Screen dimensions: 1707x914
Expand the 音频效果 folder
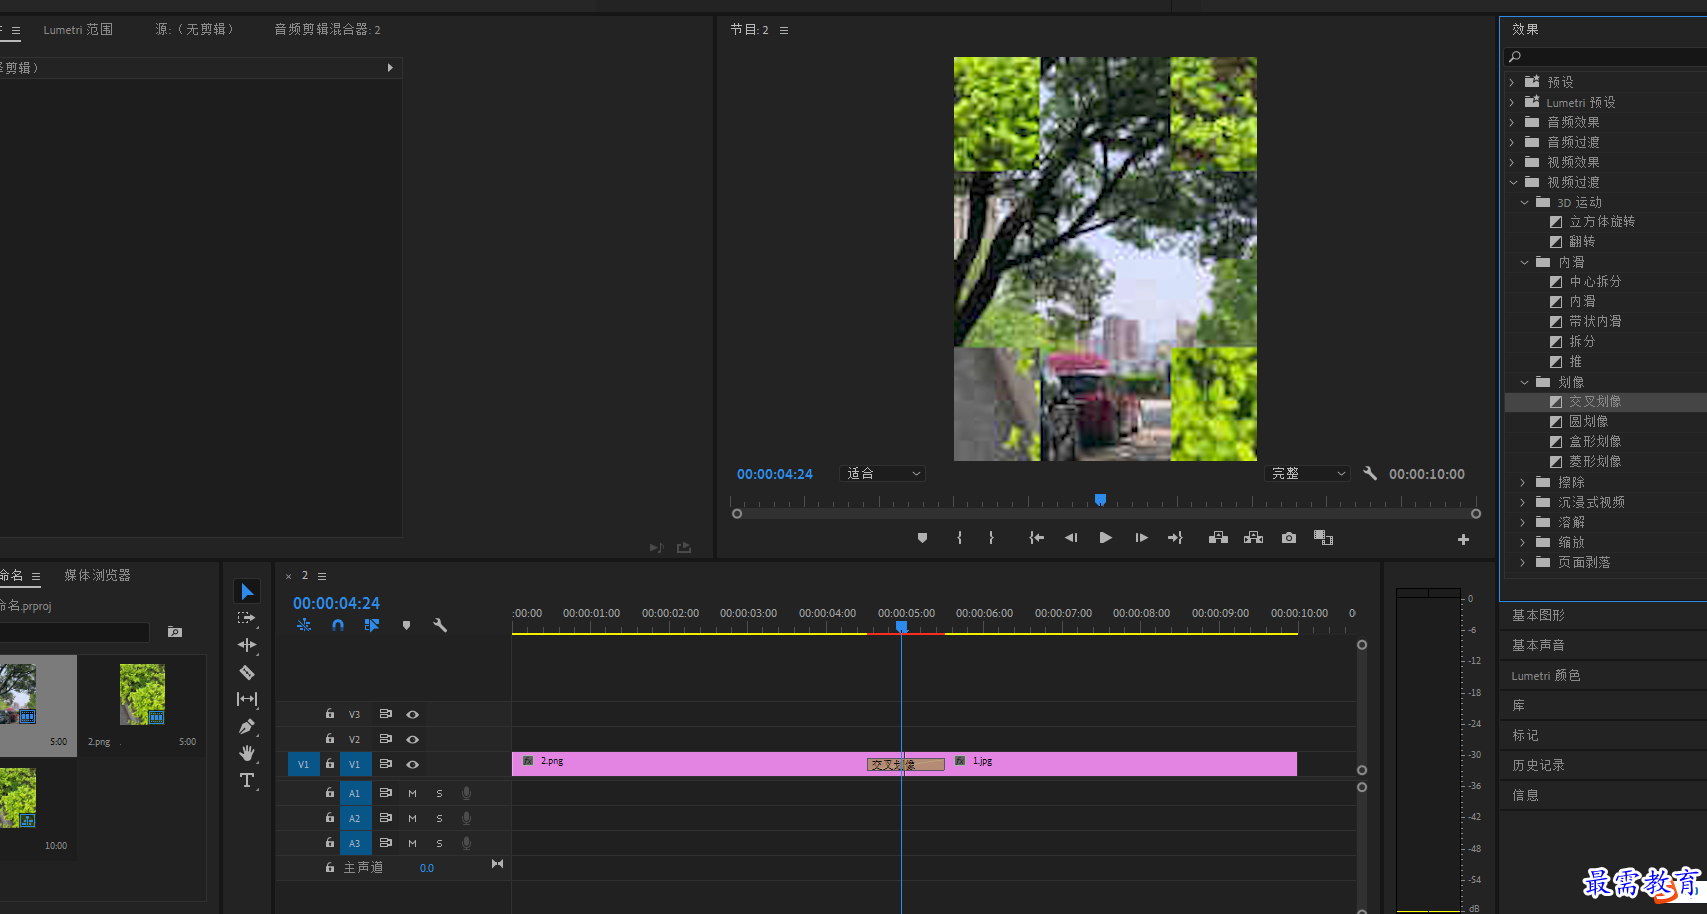click(x=1512, y=122)
